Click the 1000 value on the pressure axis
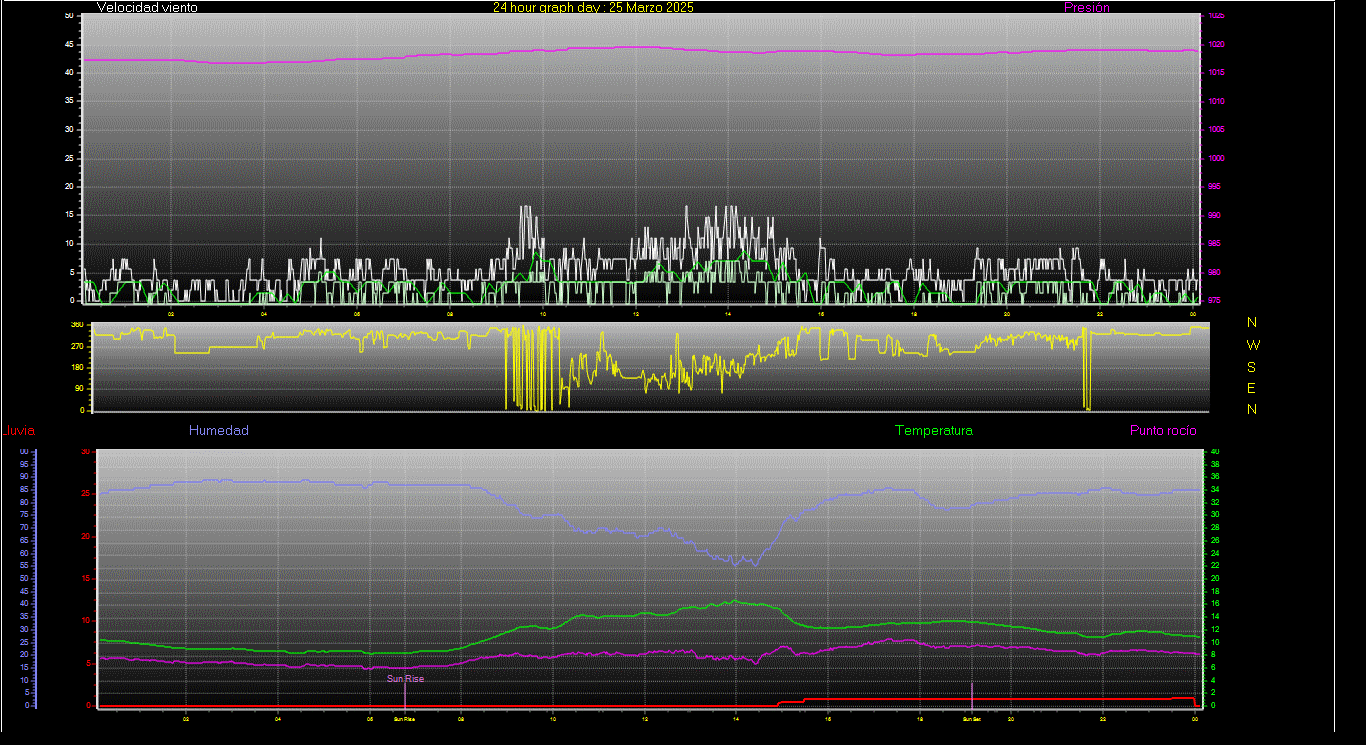The height and width of the screenshot is (745, 1366). tap(1216, 158)
